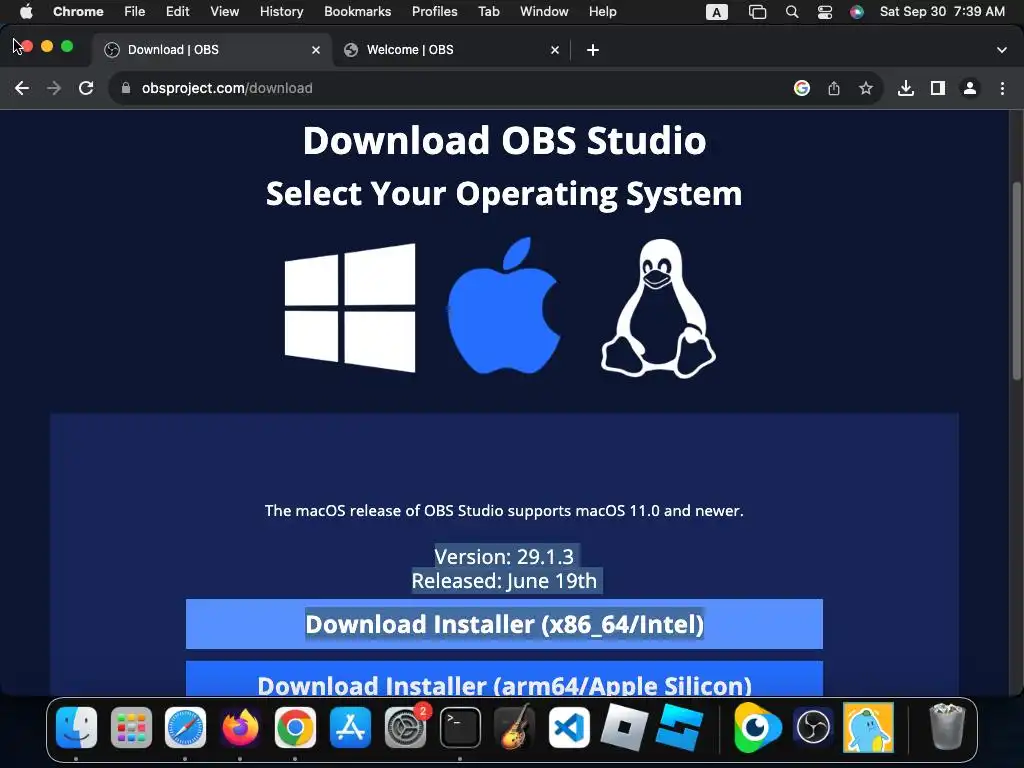
Task: Toggle Chrome side panel
Action: [938, 88]
